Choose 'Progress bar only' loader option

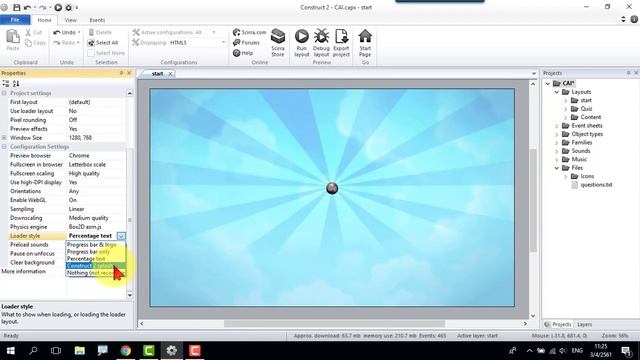coord(96,252)
